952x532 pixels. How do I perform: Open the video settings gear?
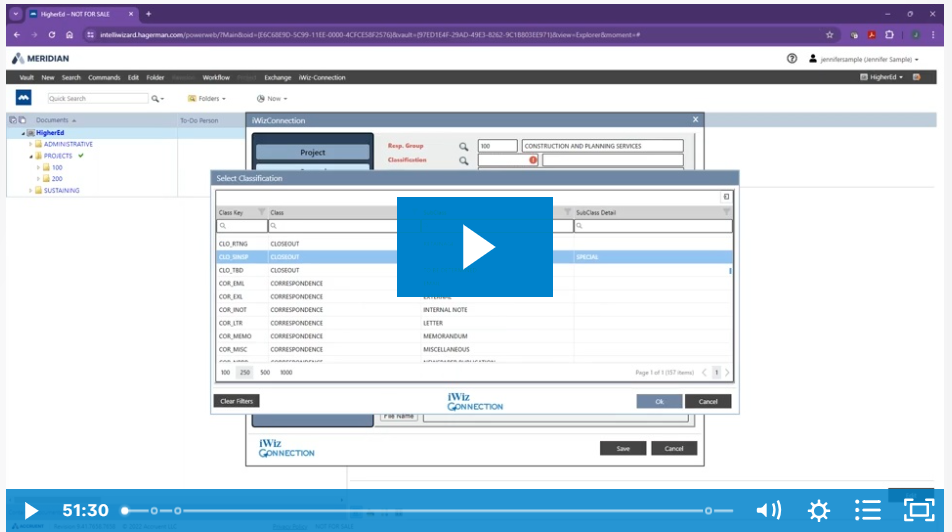[x=818, y=510]
